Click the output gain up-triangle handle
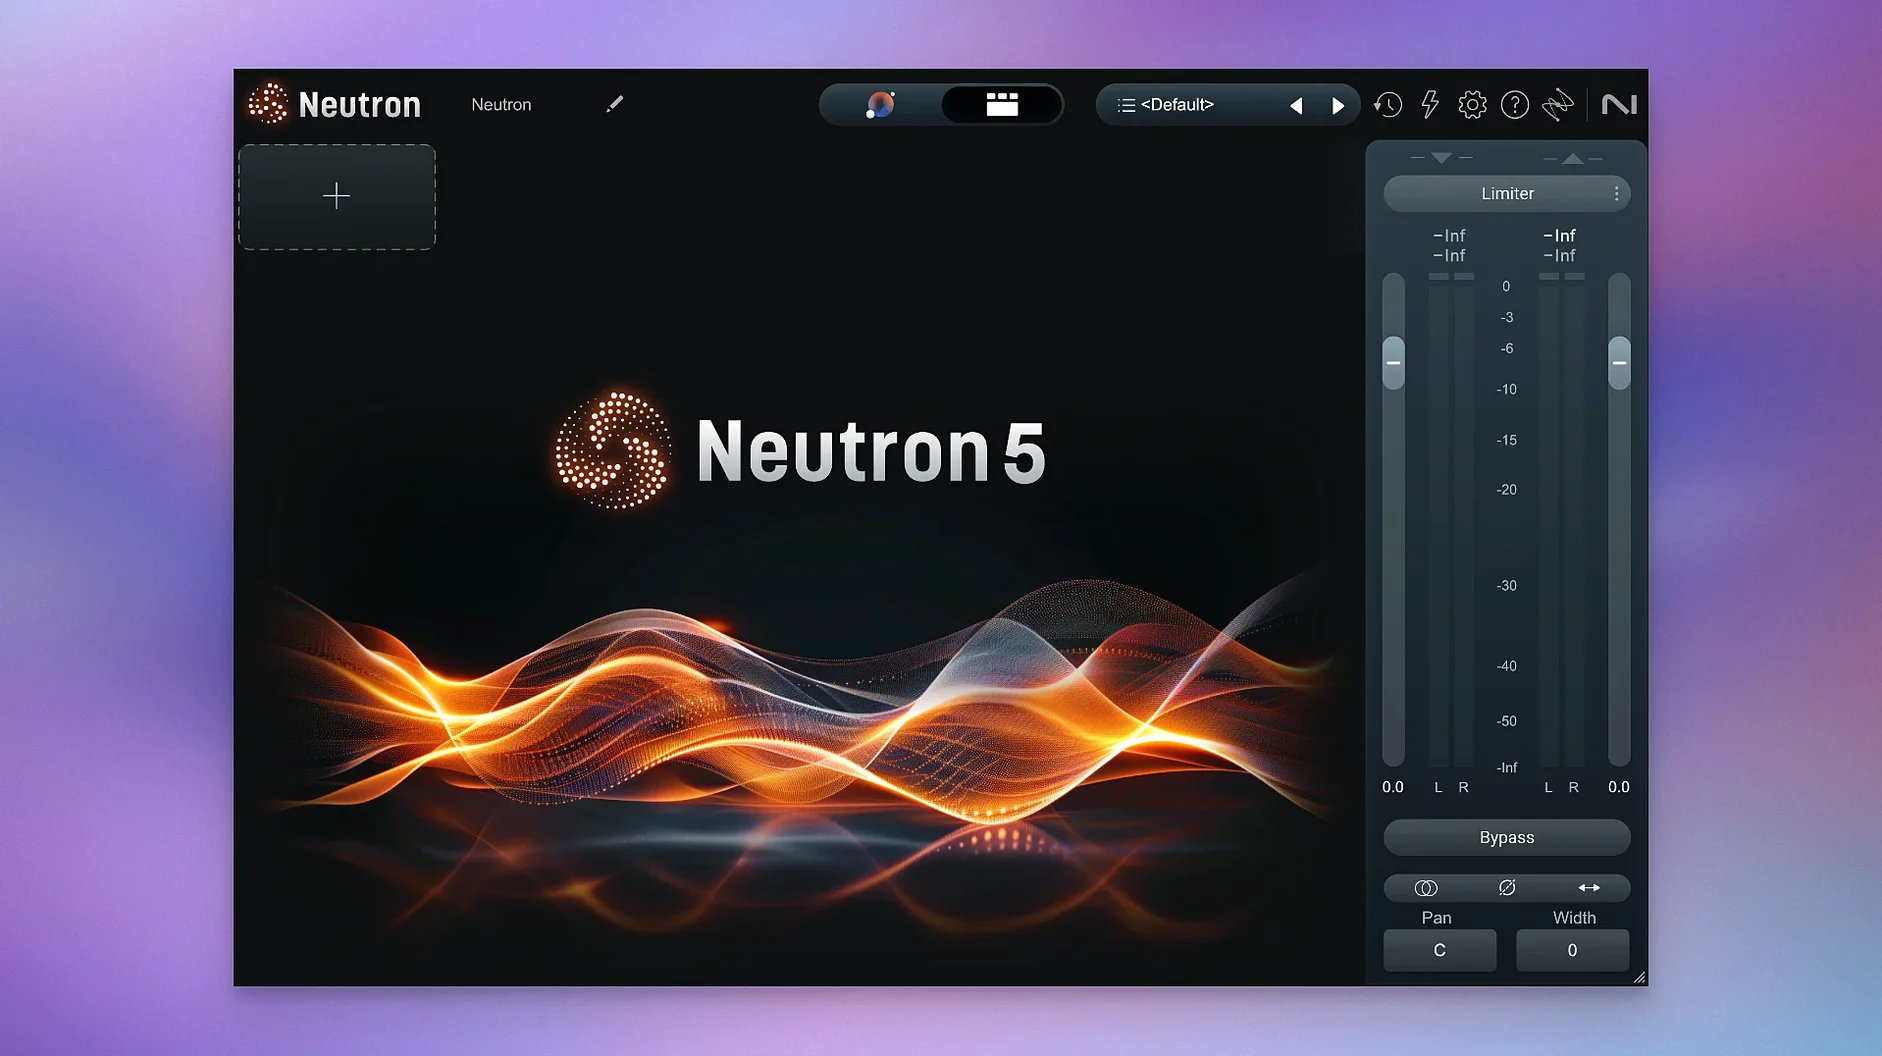The image size is (1882, 1056). (x=1573, y=158)
